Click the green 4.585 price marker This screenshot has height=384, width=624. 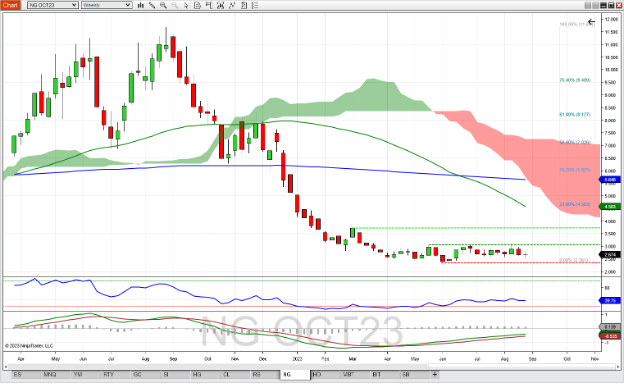pos(610,207)
